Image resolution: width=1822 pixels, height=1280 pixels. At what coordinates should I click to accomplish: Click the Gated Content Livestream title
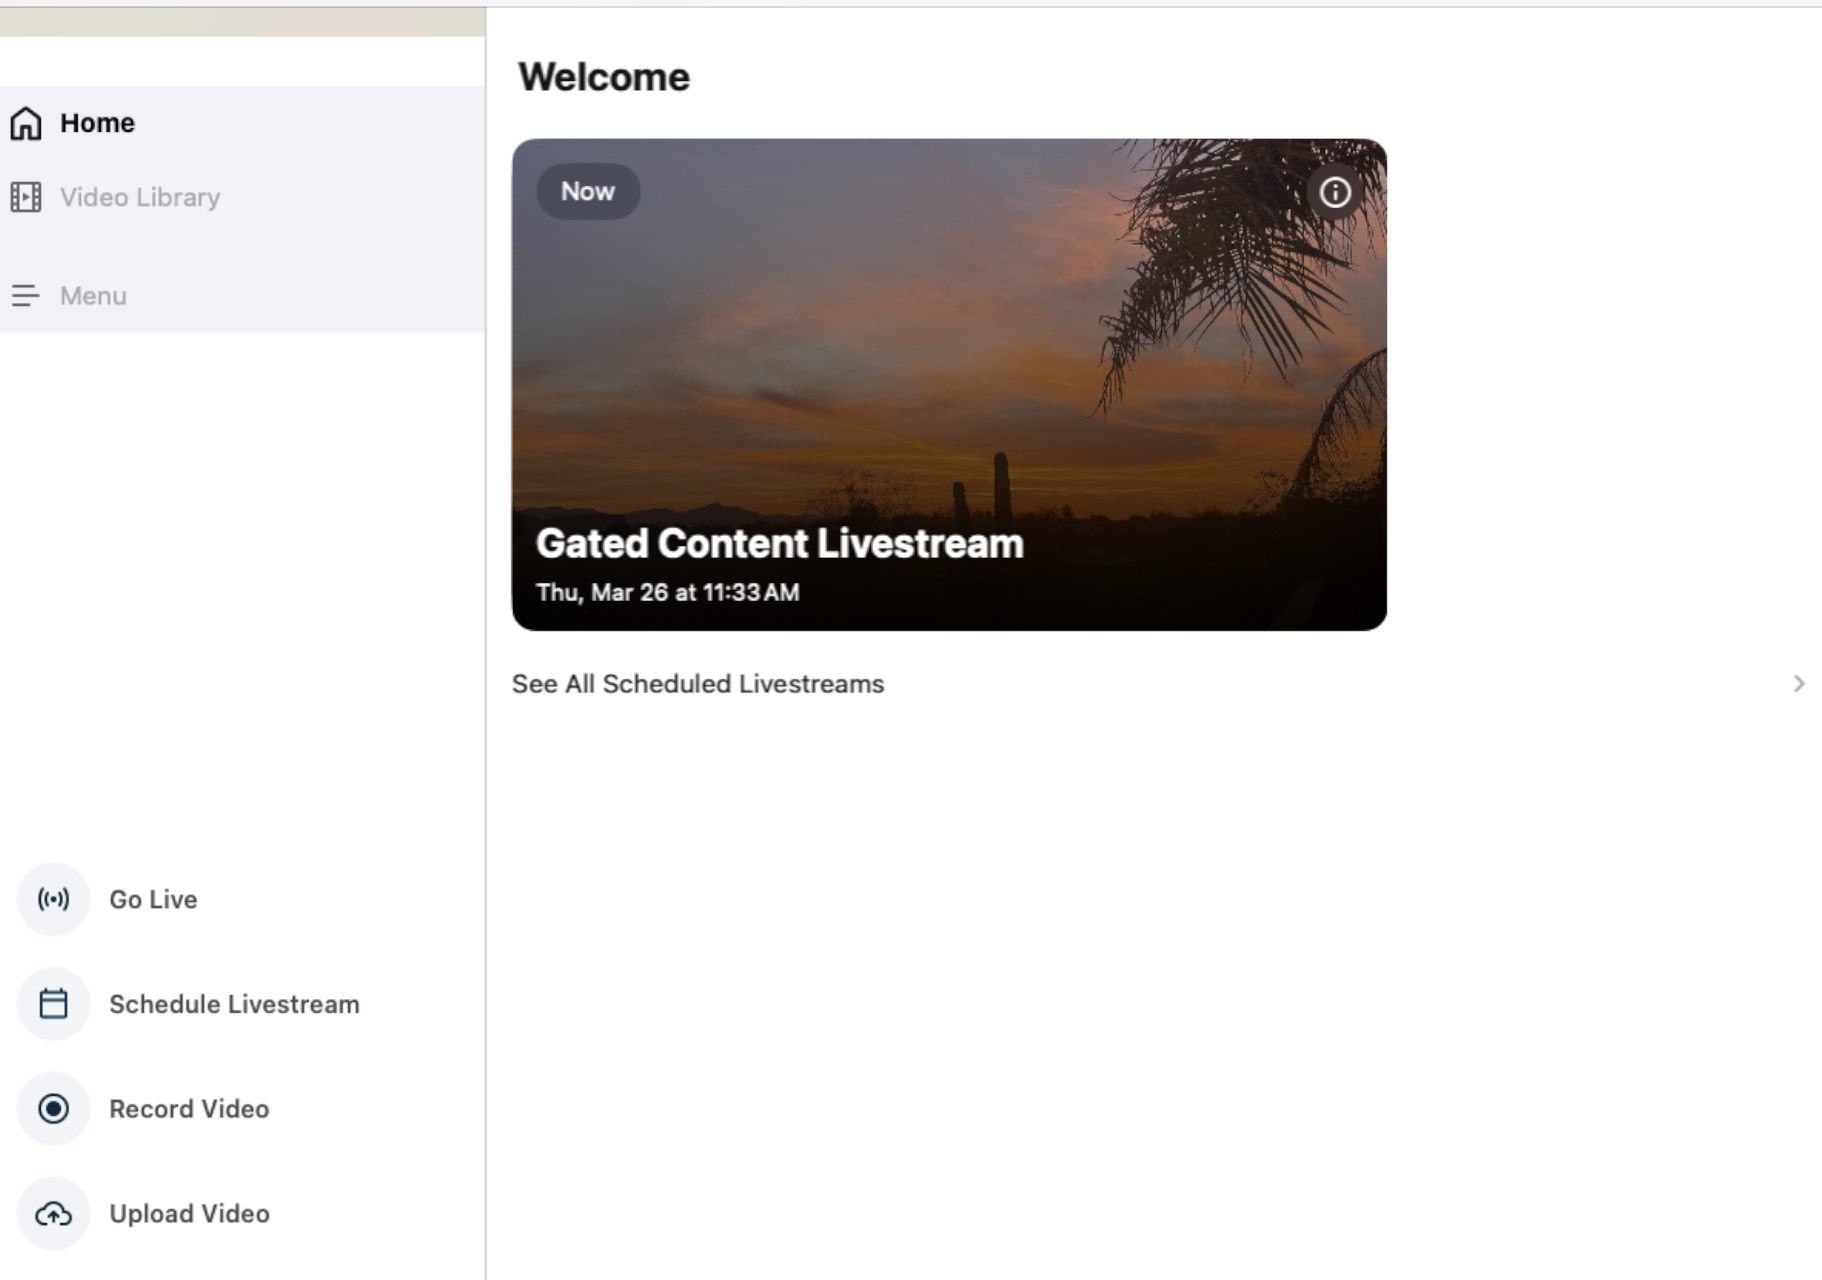pos(780,544)
